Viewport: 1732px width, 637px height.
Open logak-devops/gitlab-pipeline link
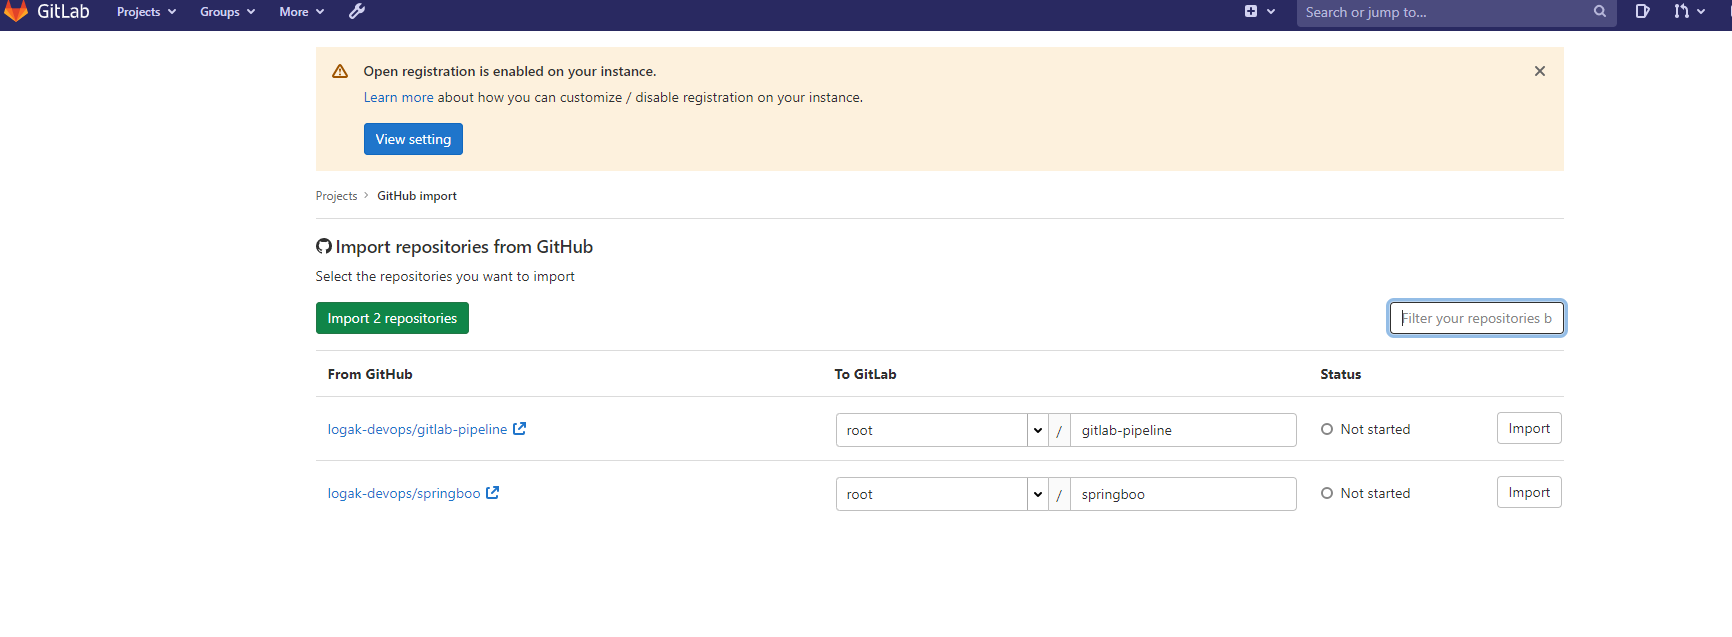coord(418,429)
